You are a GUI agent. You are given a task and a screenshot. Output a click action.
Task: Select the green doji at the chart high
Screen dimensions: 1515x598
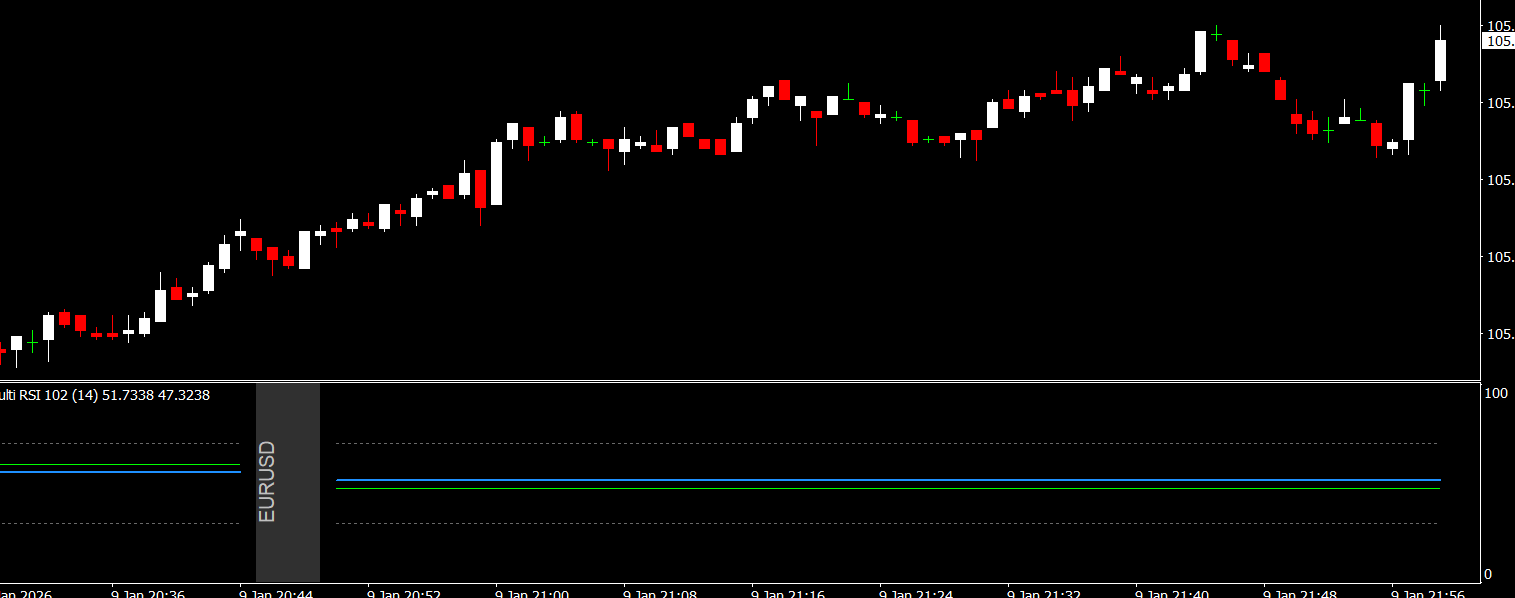pyautogui.click(x=1217, y=34)
